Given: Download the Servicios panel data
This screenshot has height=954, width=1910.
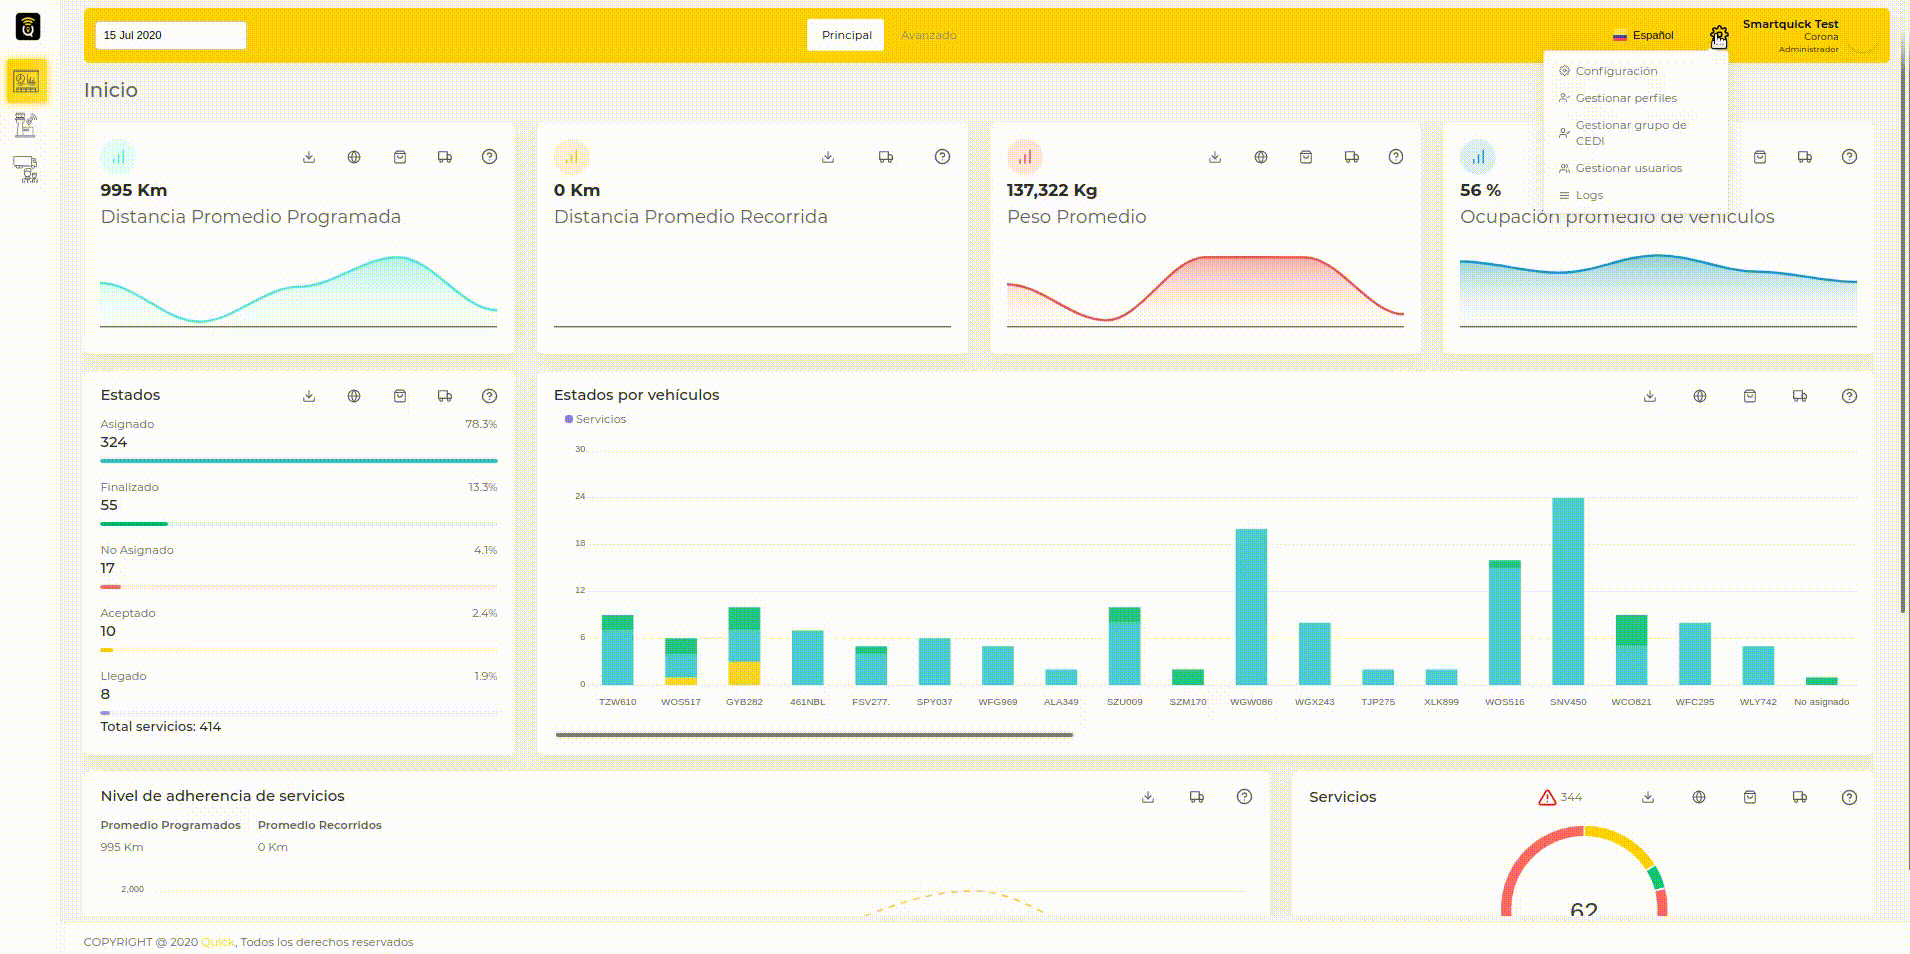Looking at the screenshot, I should (x=1648, y=797).
